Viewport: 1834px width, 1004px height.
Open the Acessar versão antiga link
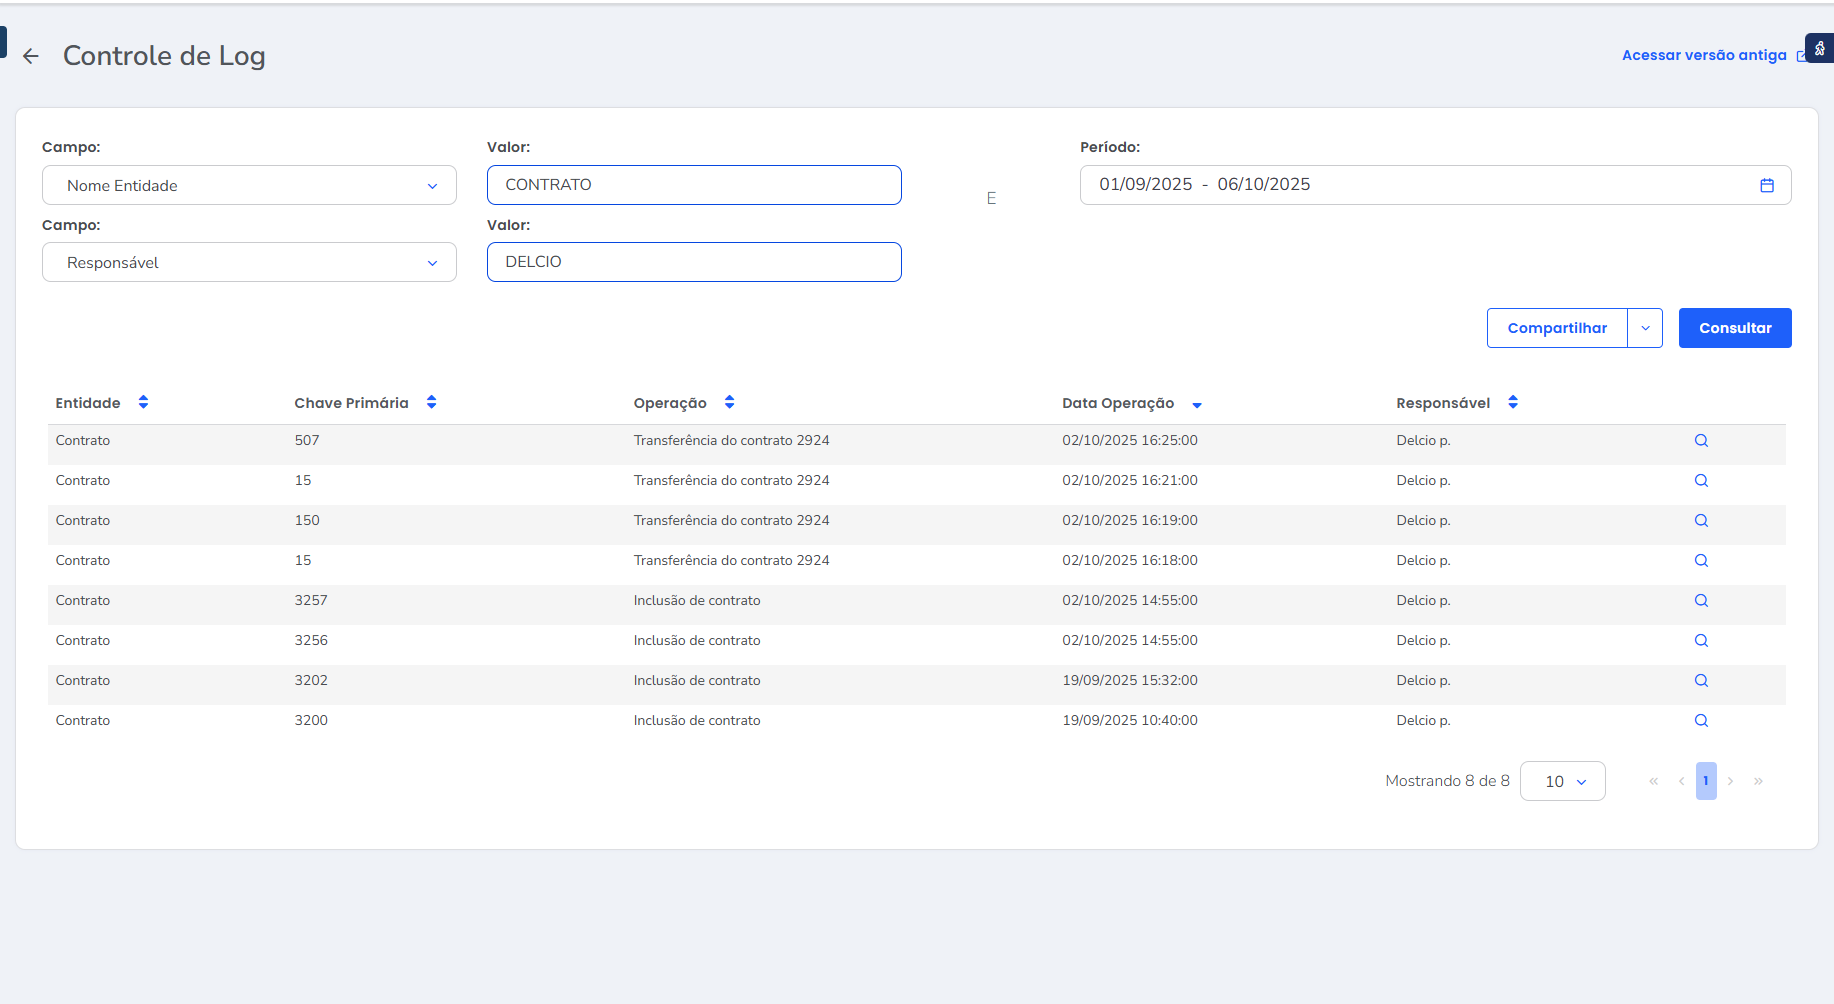(x=1704, y=55)
